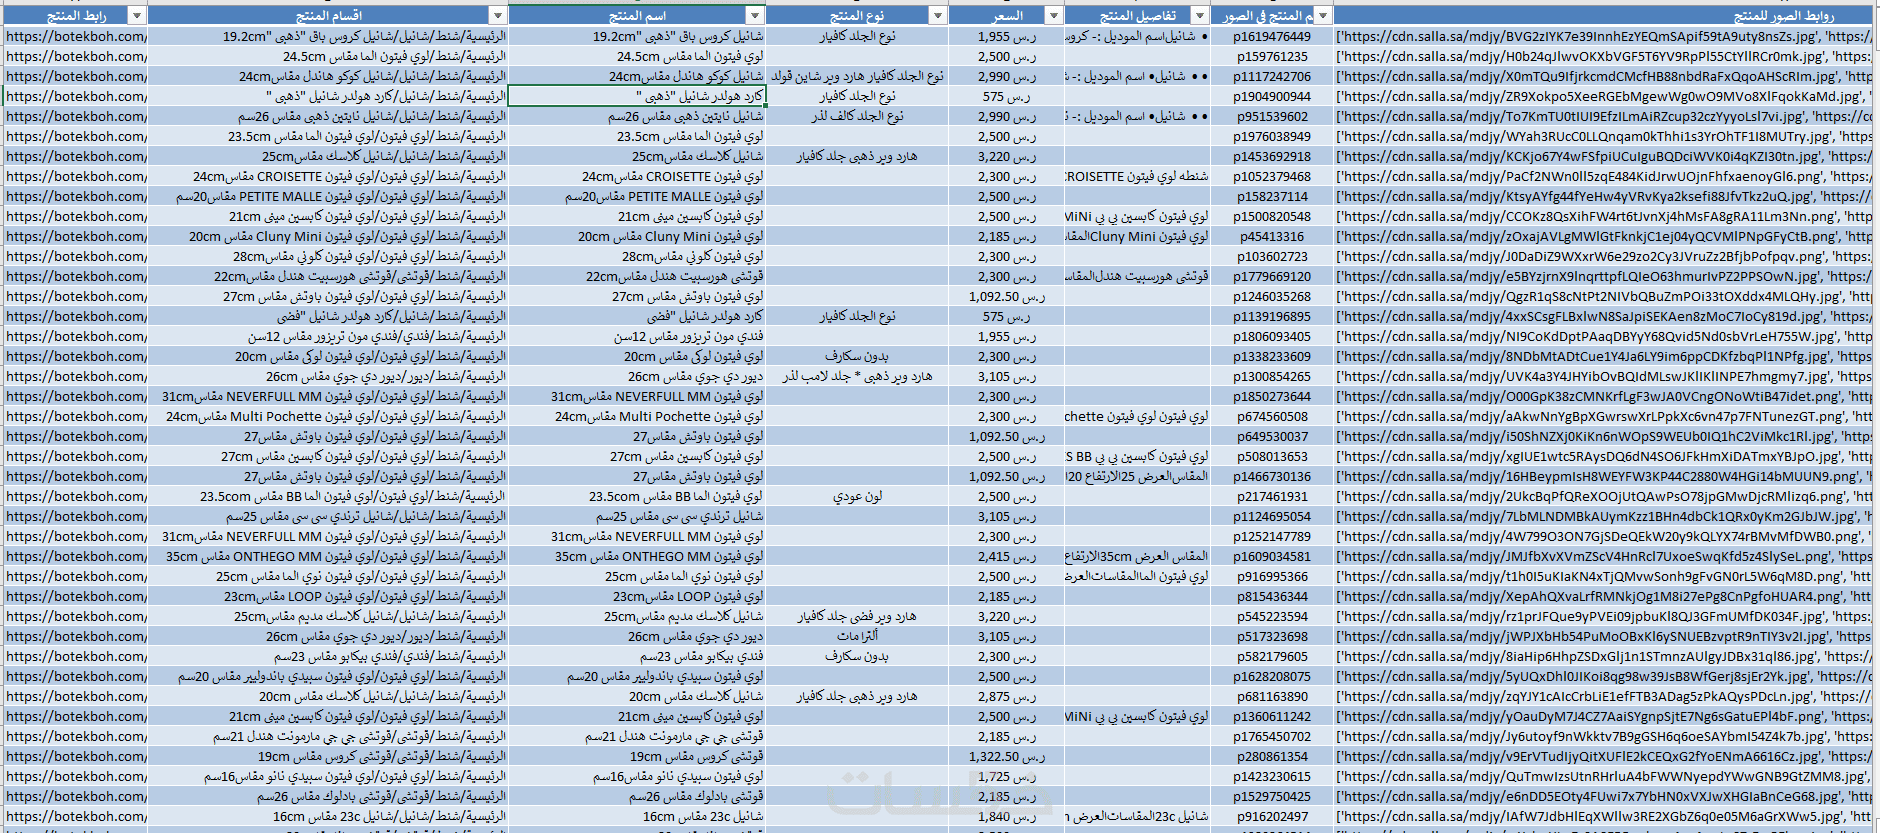Select product code cell p1976038949
Screen dimensions: 1880x833
coord(1272,136)
